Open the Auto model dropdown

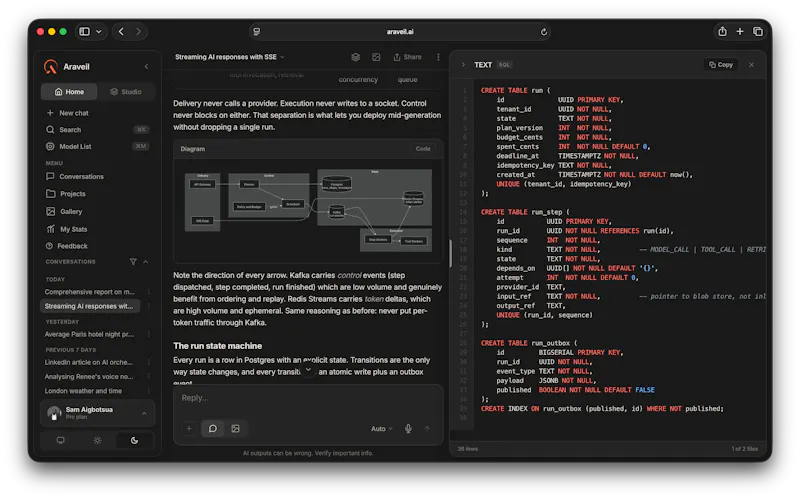(382, 429)
